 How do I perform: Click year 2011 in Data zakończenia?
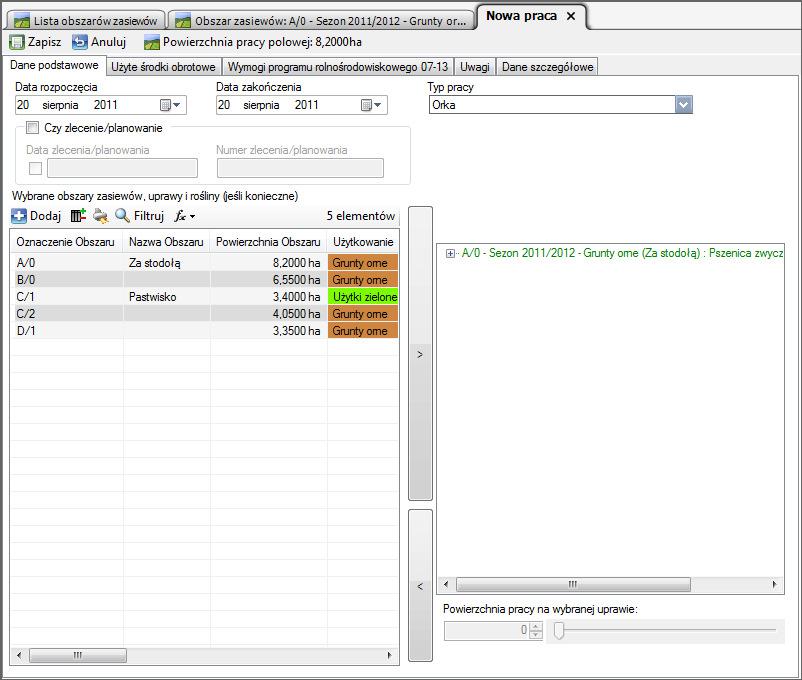[306, 105]
